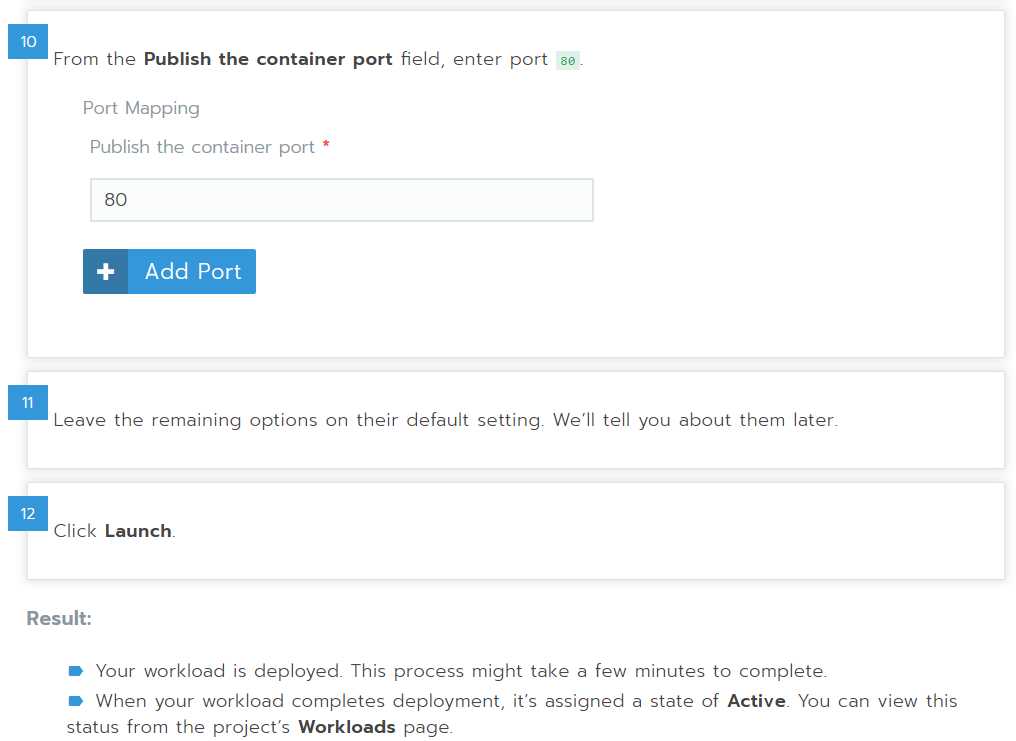
Task: Click bullet icon beside 'Your workload is deployed'
Action: click(76, 671)
